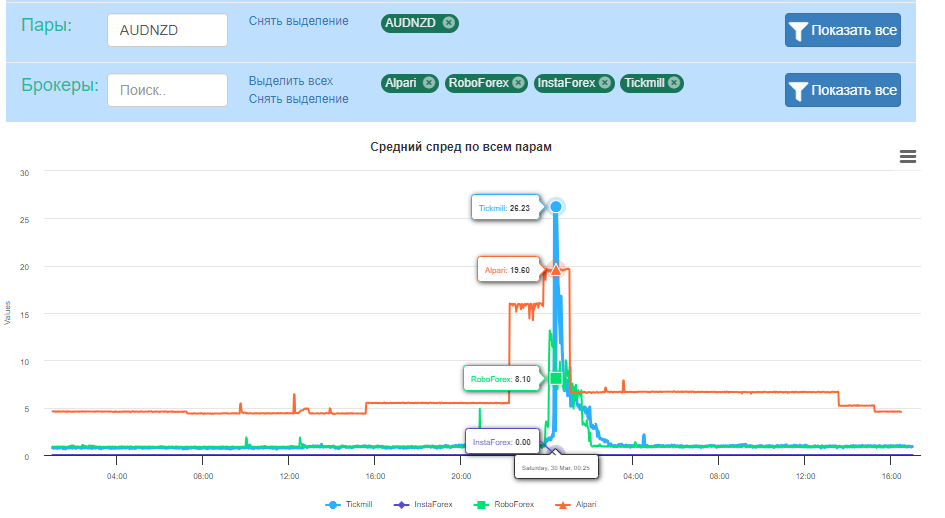Toggle RoboForex series in chart legend
Image resolution: width=945 pixels, height=518 pixels.
pos(504,504)
